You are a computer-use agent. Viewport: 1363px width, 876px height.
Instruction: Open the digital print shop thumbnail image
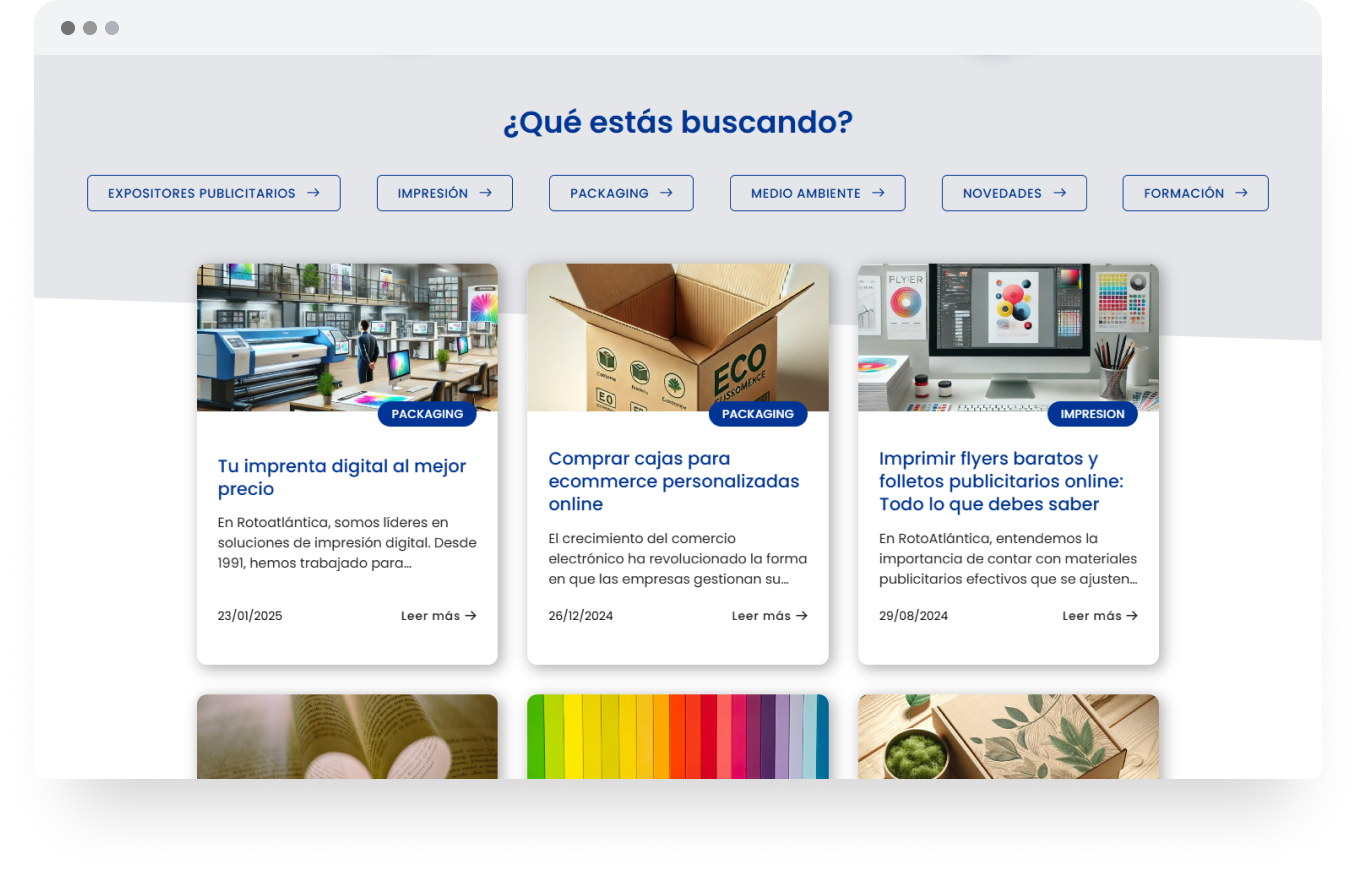(347, 335)
